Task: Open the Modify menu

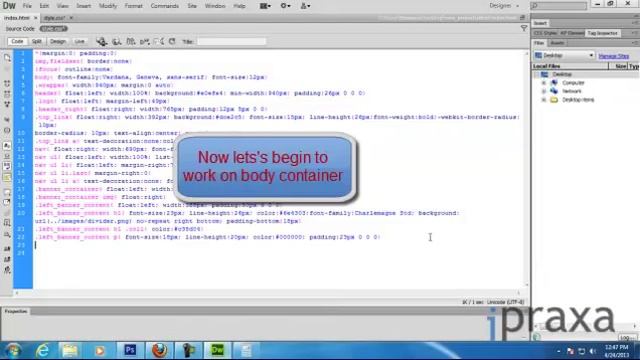Action: 108,6
